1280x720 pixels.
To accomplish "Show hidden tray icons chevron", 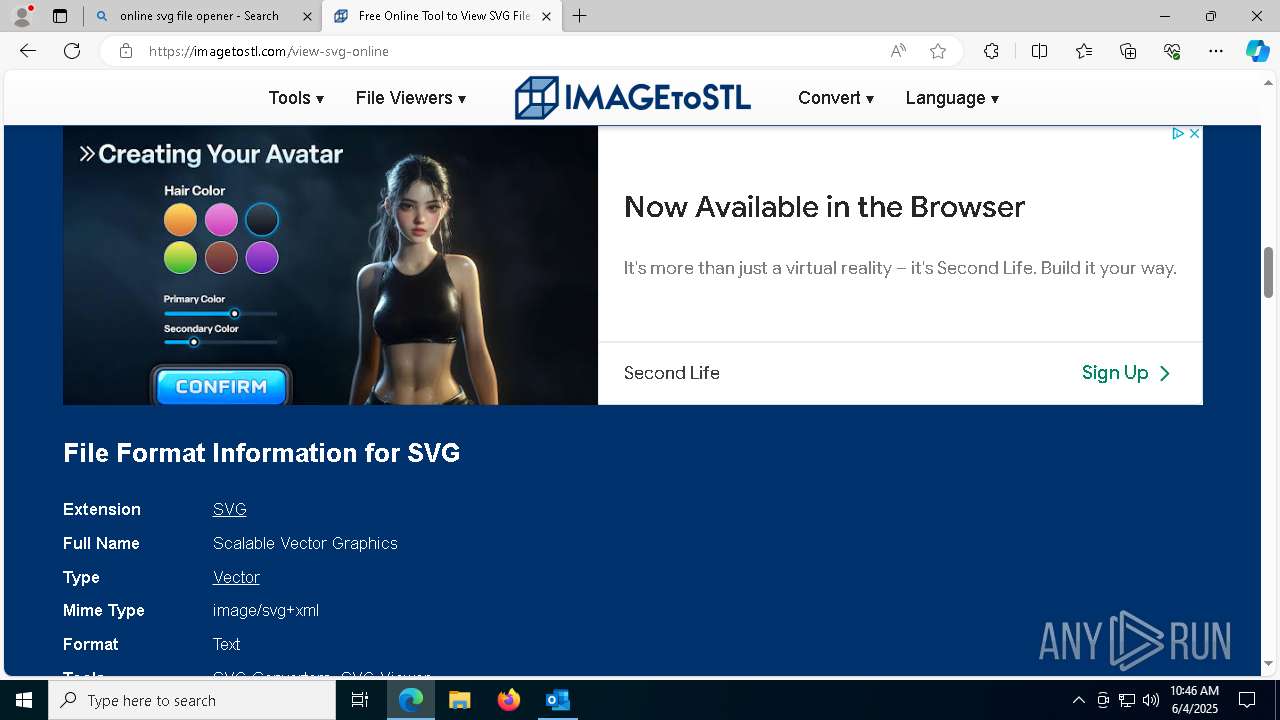I will 1078,700.
